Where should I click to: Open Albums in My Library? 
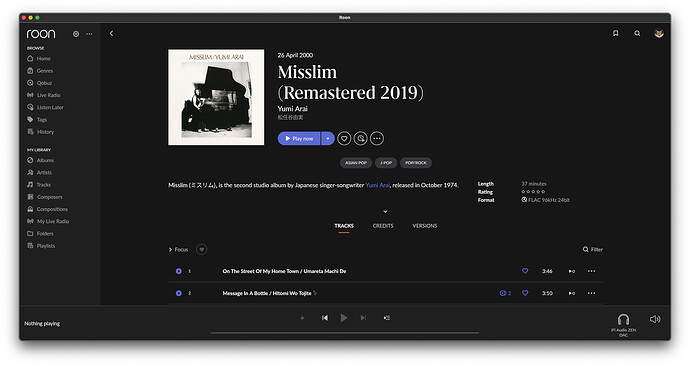pos(40,161)
